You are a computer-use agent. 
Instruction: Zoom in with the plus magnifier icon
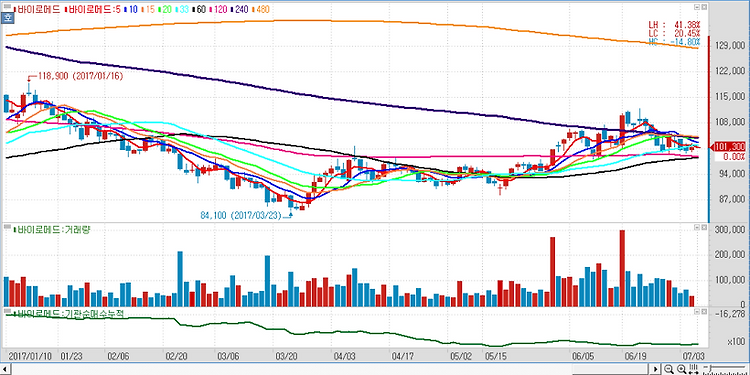[x=681, y=369]
